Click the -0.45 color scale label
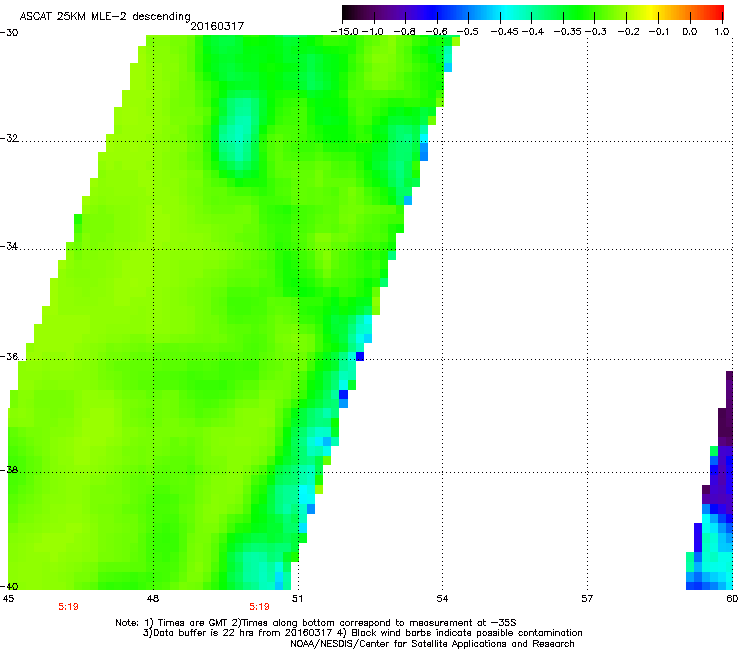 coord(505,32)
